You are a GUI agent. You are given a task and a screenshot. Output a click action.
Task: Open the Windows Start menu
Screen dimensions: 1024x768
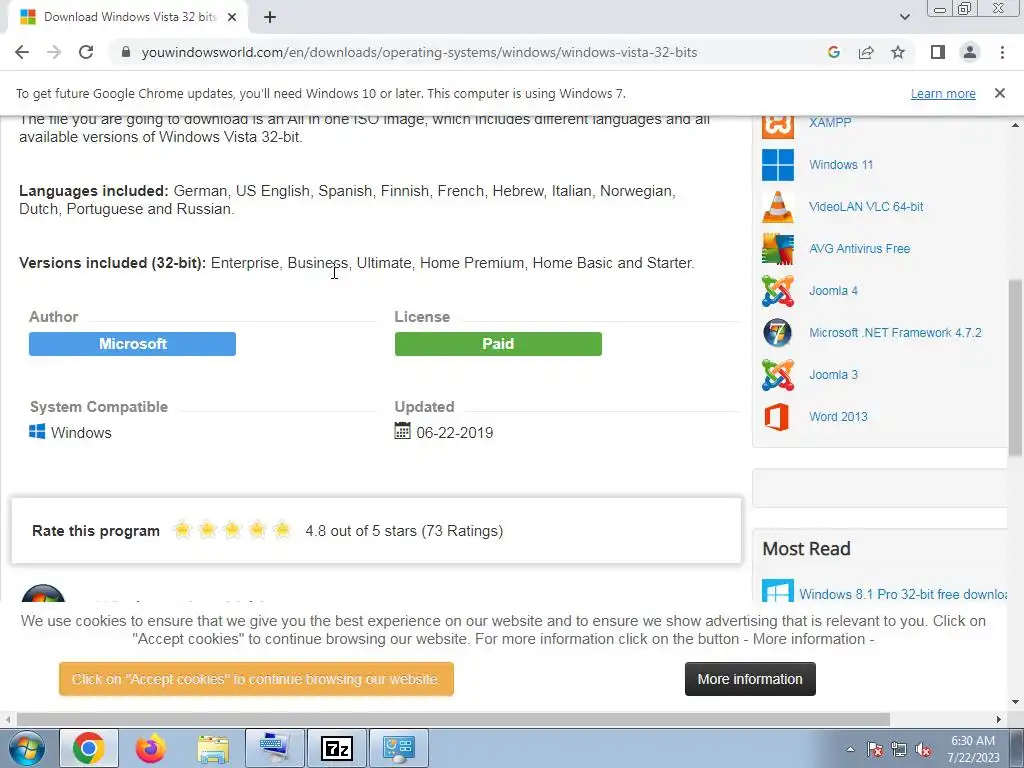(x=26, y=748)
